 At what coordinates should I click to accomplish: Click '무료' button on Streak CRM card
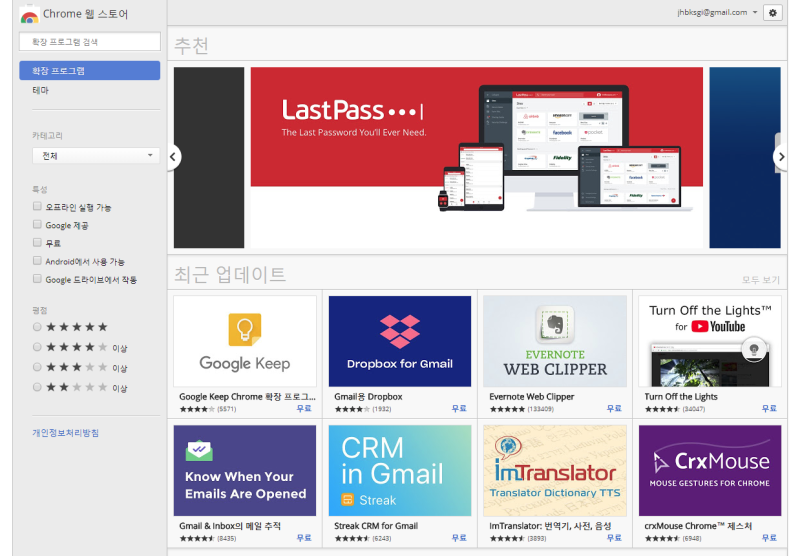(459, 538)
